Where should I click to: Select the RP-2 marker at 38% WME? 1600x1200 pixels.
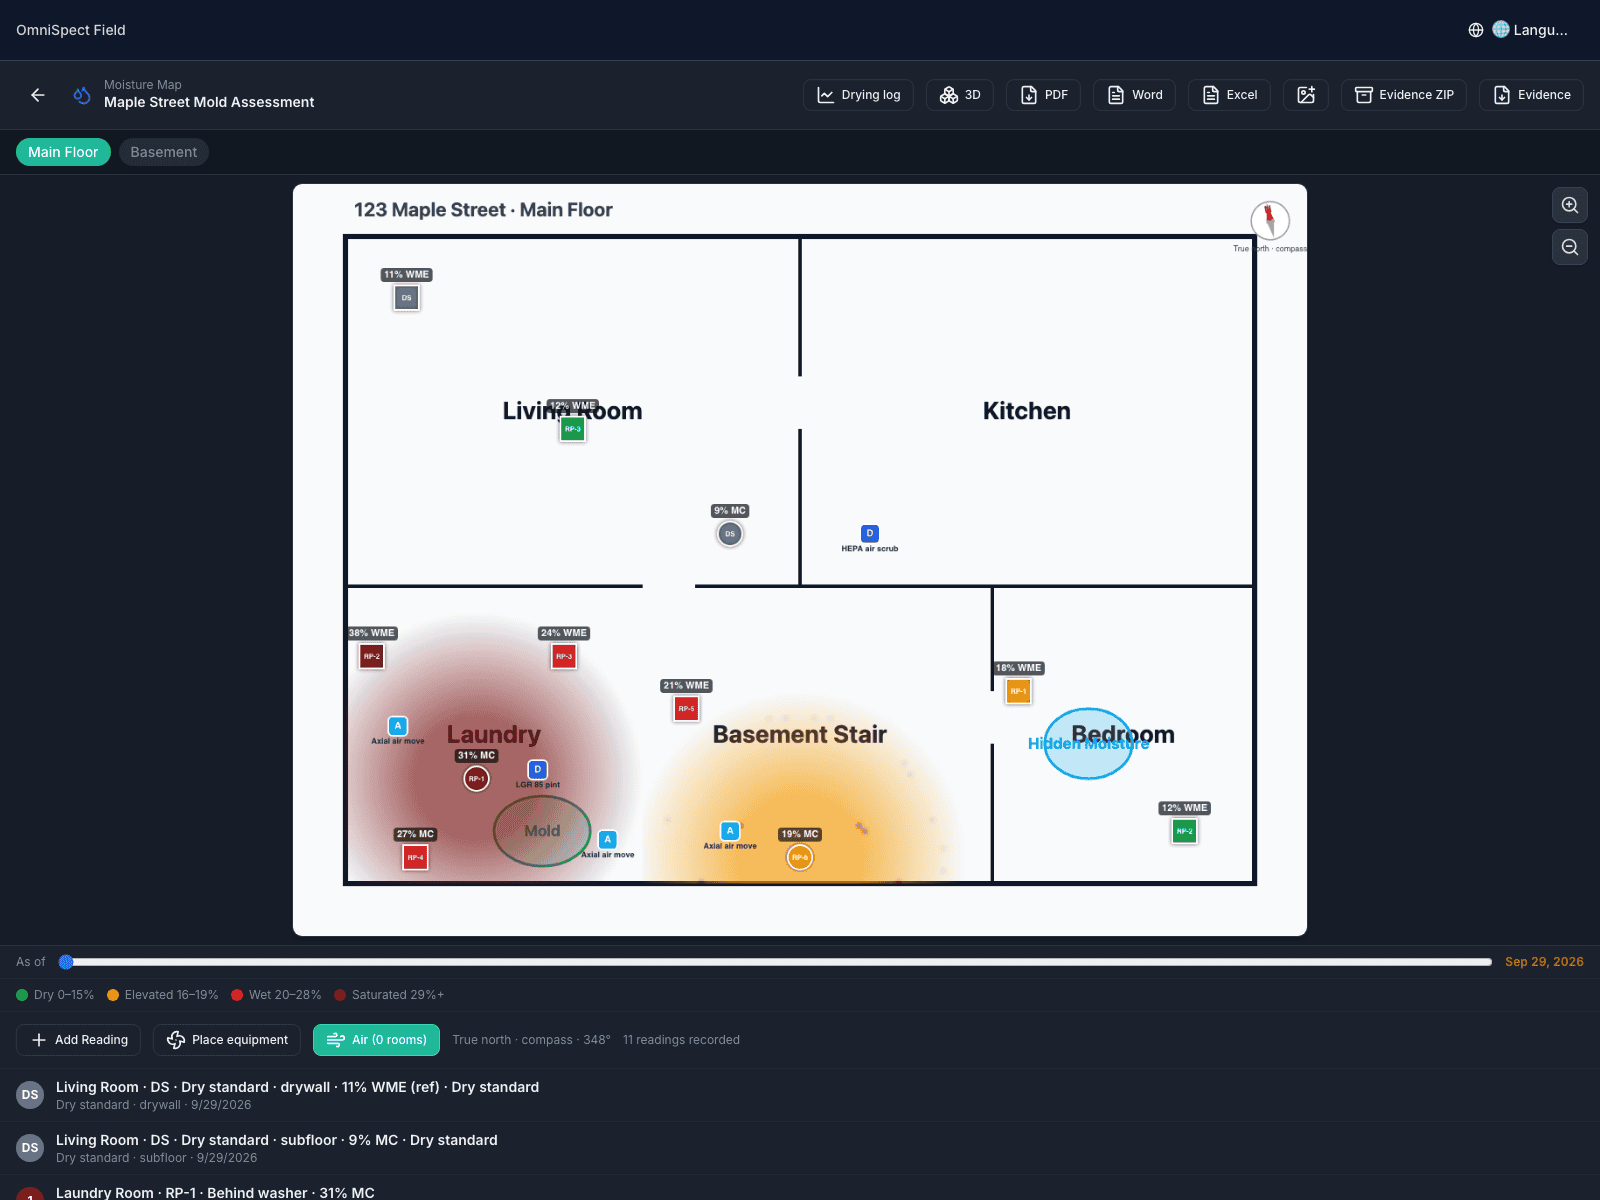tap(372, 657)
